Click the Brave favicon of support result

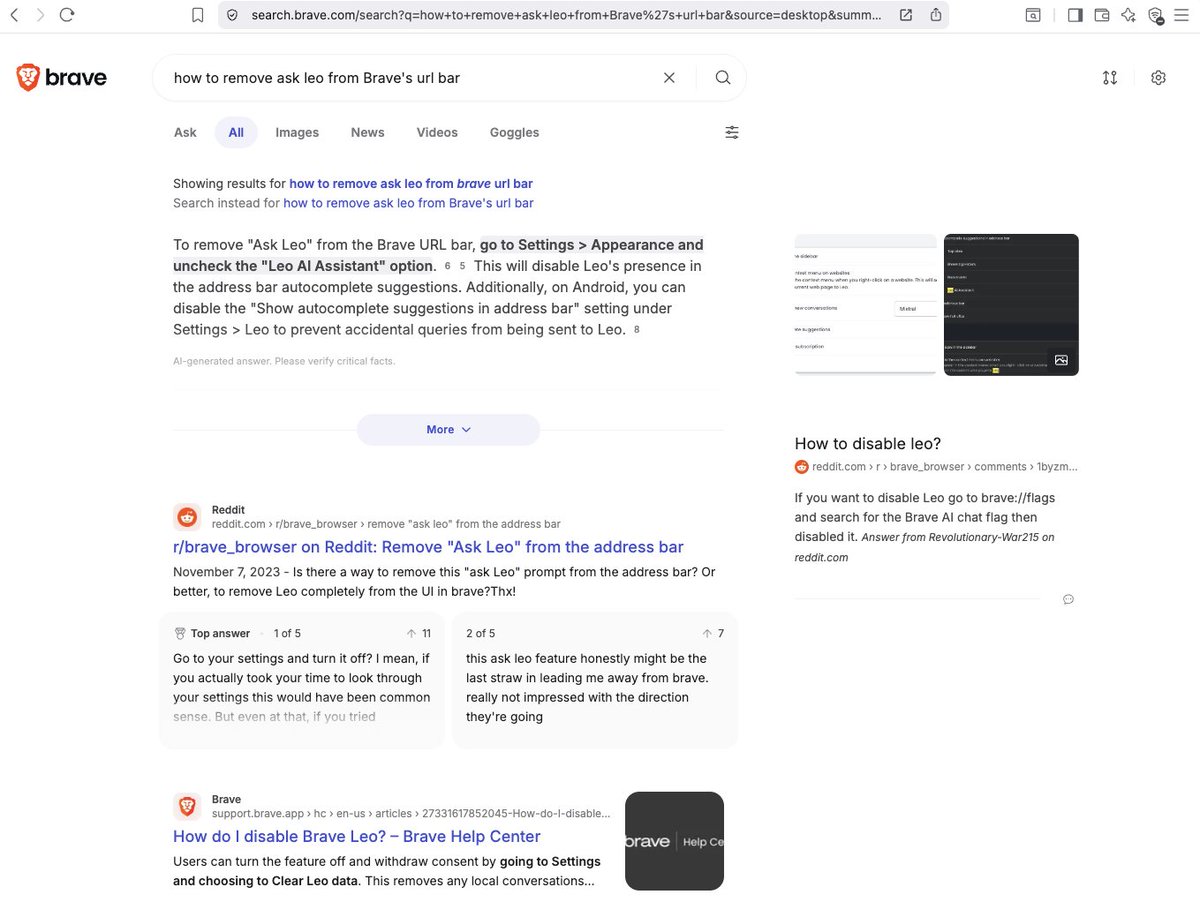[x=187, y=806]
